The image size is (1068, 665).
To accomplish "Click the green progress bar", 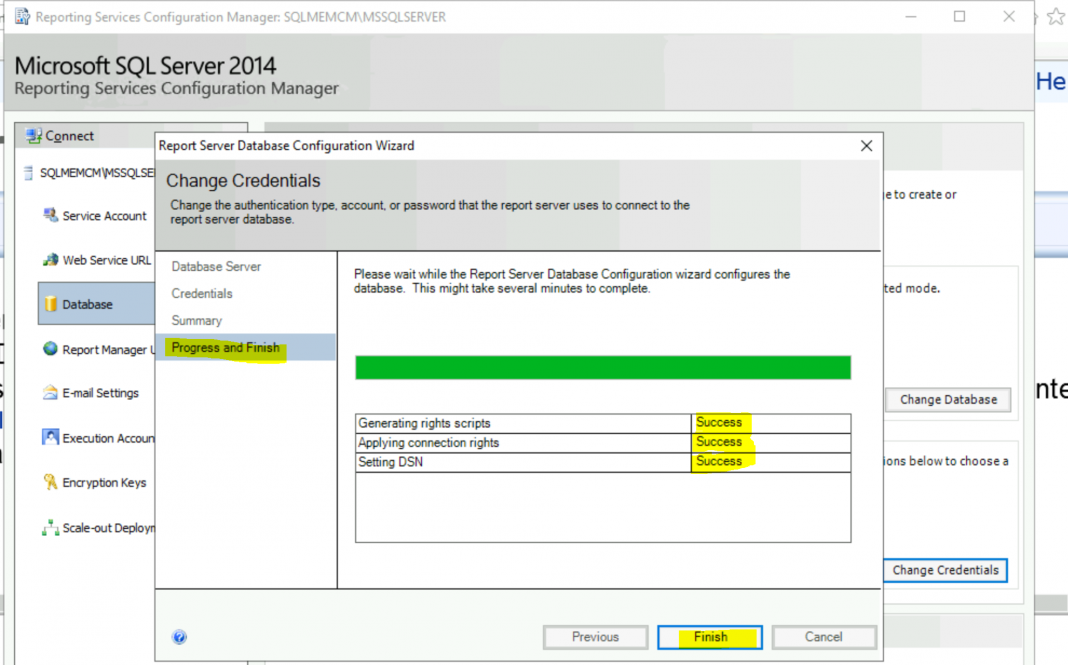I will (x=602, y=367).
